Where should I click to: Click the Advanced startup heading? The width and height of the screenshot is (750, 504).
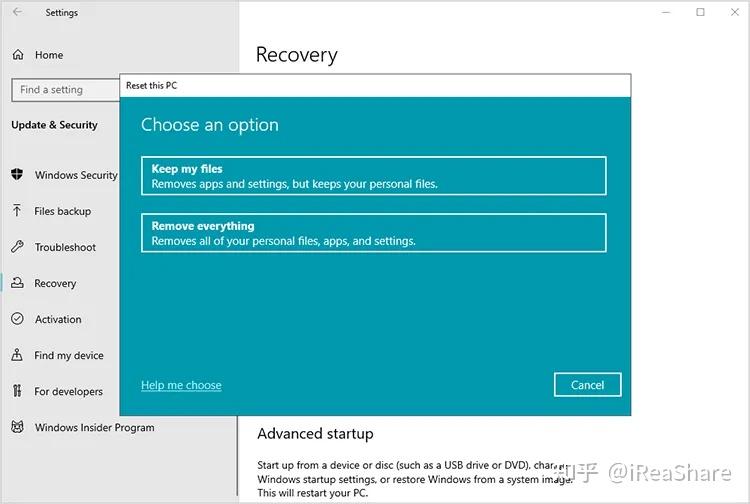click(315, 434)
